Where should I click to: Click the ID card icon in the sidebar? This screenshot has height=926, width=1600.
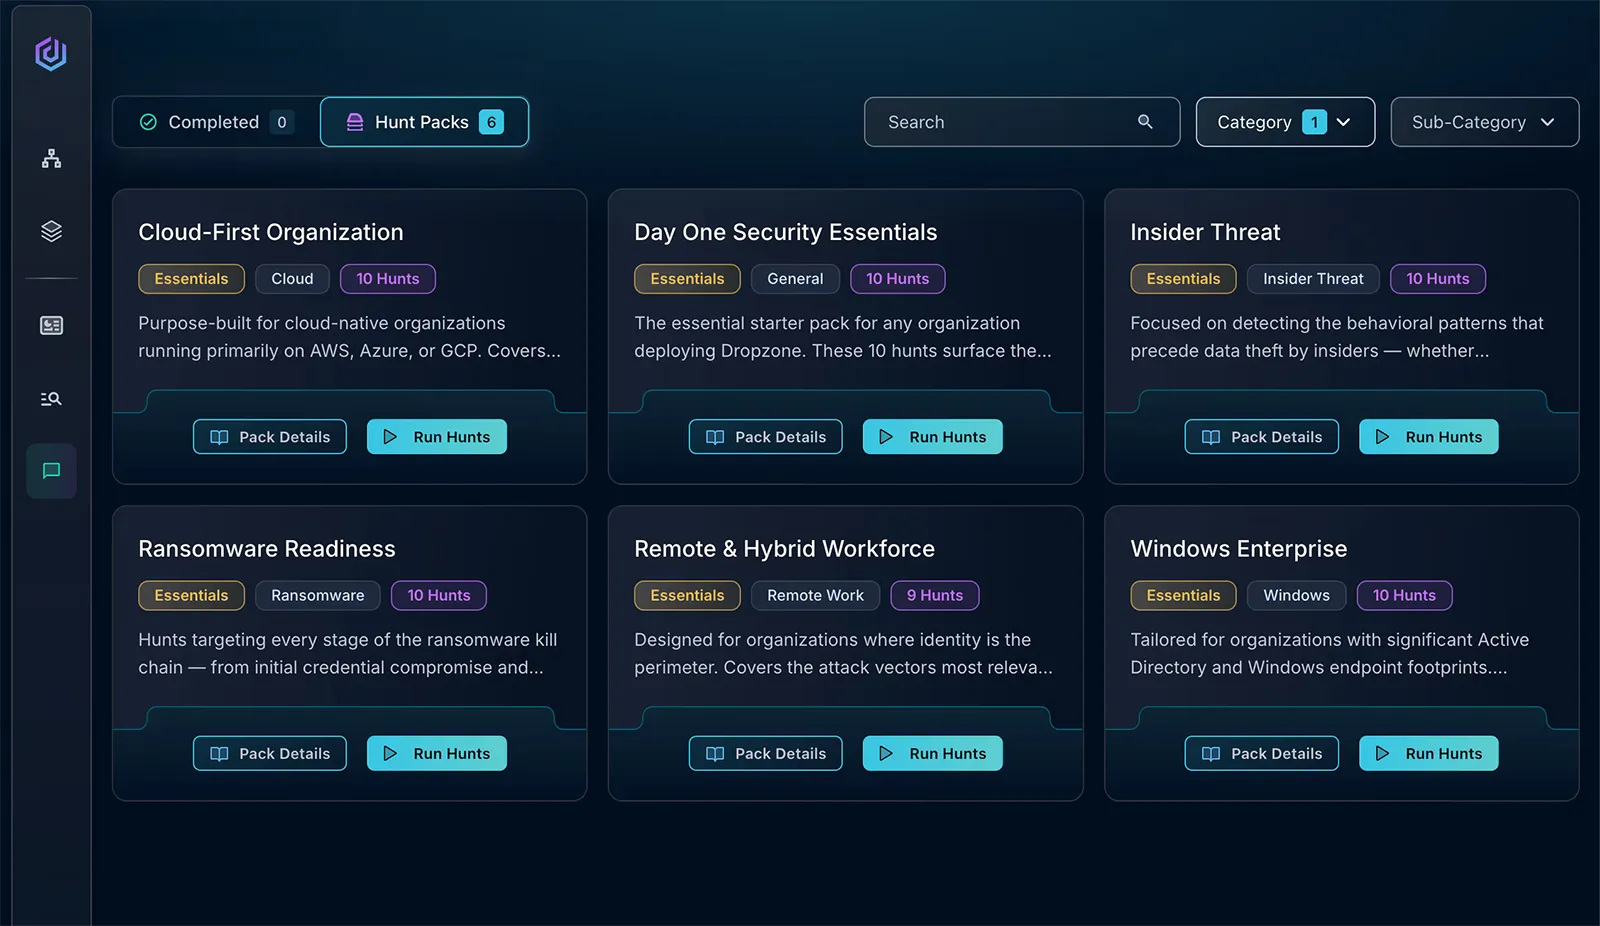click(51, 325)
